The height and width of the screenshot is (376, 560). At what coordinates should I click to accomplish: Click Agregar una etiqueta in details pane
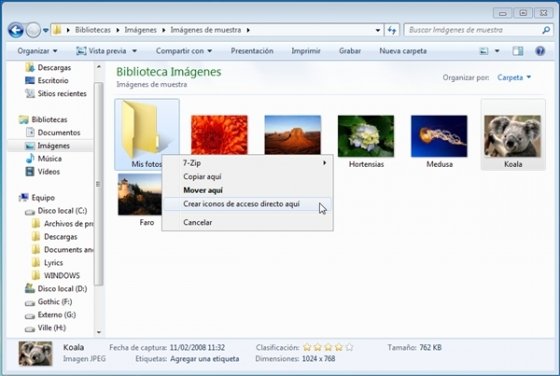(x=205, y=359)
